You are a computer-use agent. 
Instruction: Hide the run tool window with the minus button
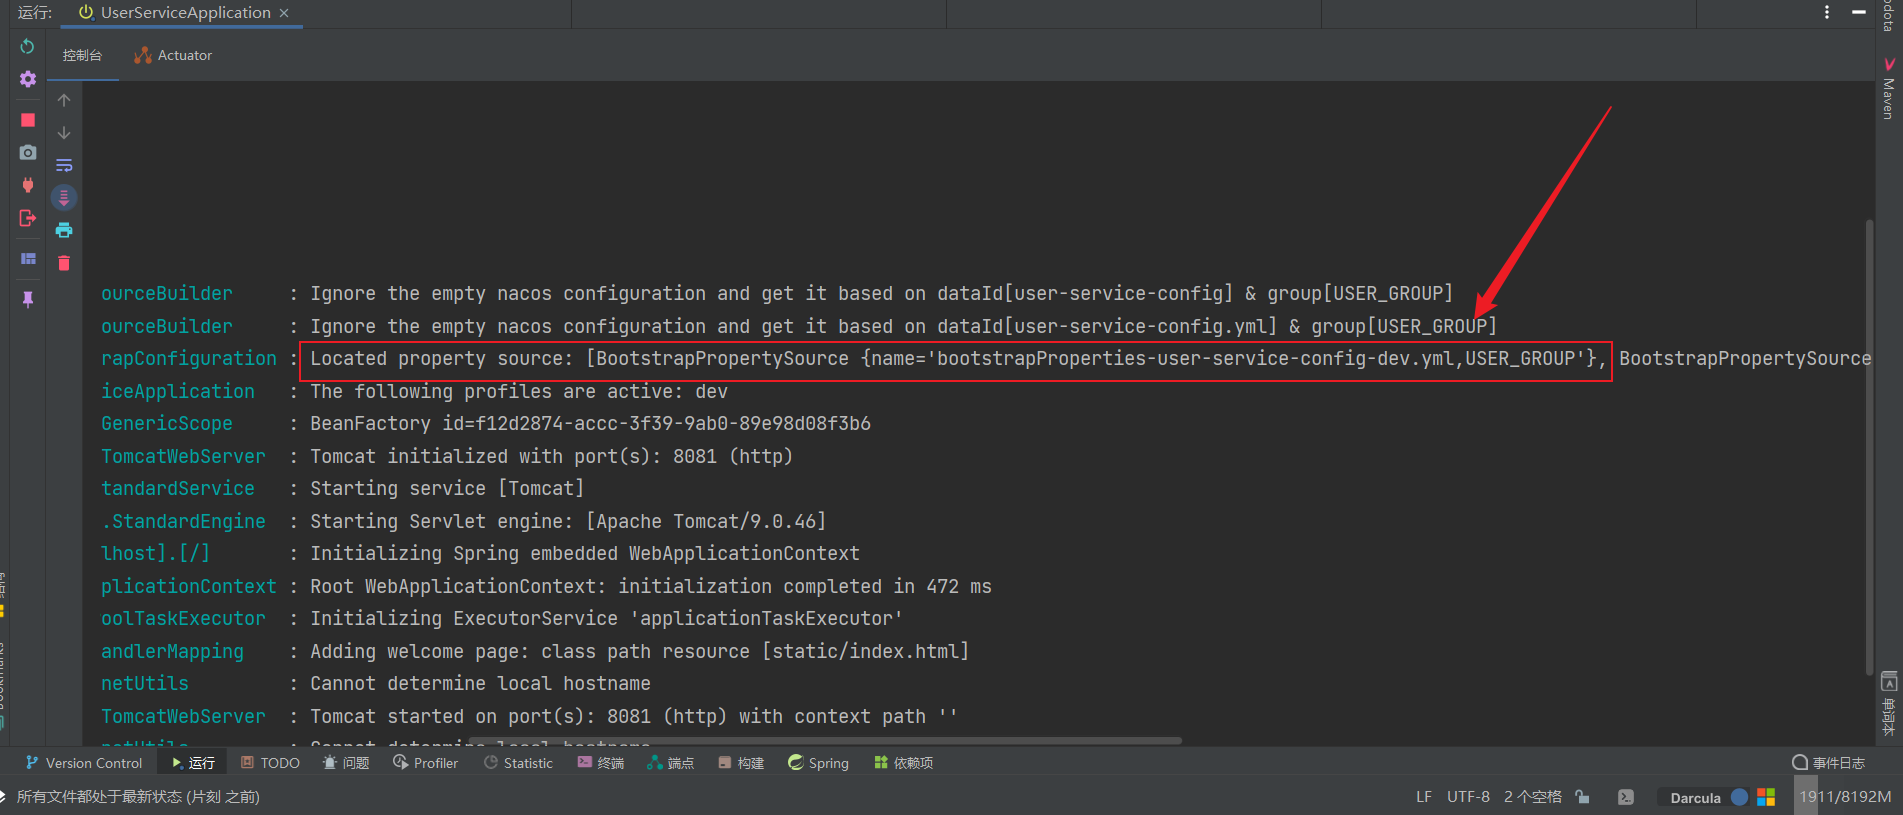[x=1859, y=12]
